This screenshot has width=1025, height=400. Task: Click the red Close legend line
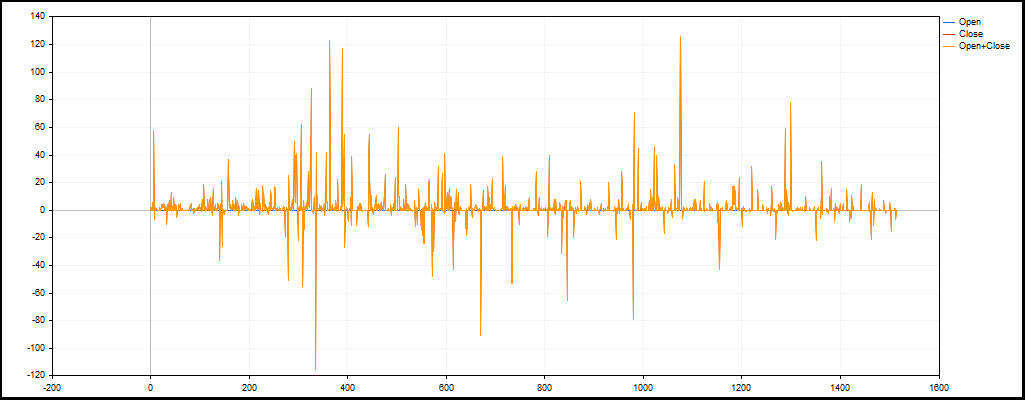950,34
